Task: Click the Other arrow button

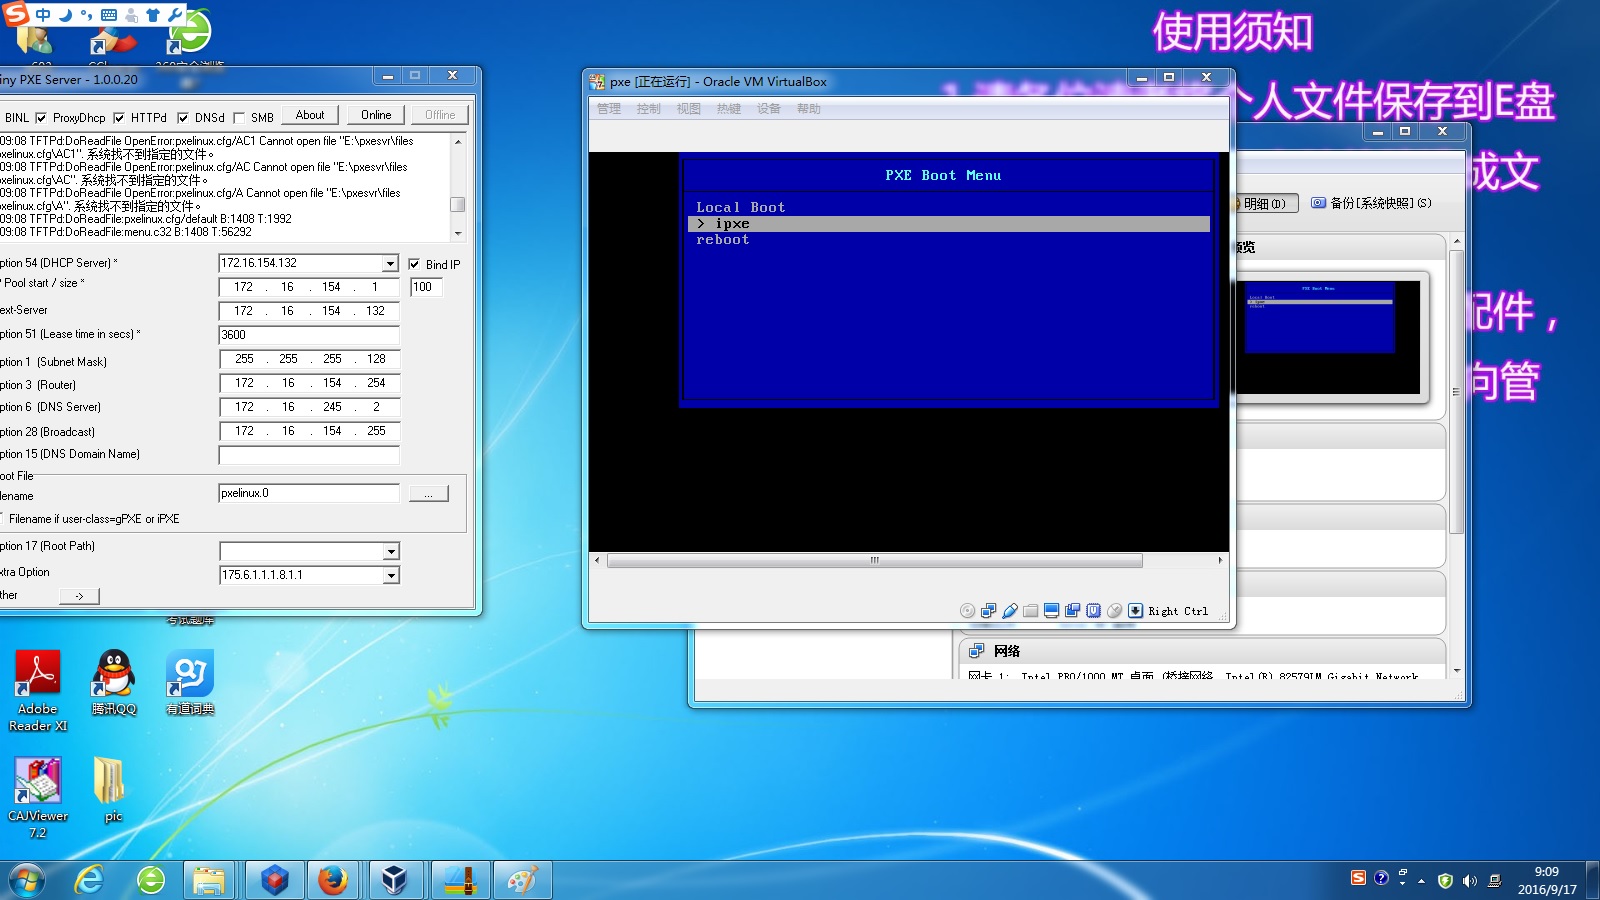Action: pos(79,596)
